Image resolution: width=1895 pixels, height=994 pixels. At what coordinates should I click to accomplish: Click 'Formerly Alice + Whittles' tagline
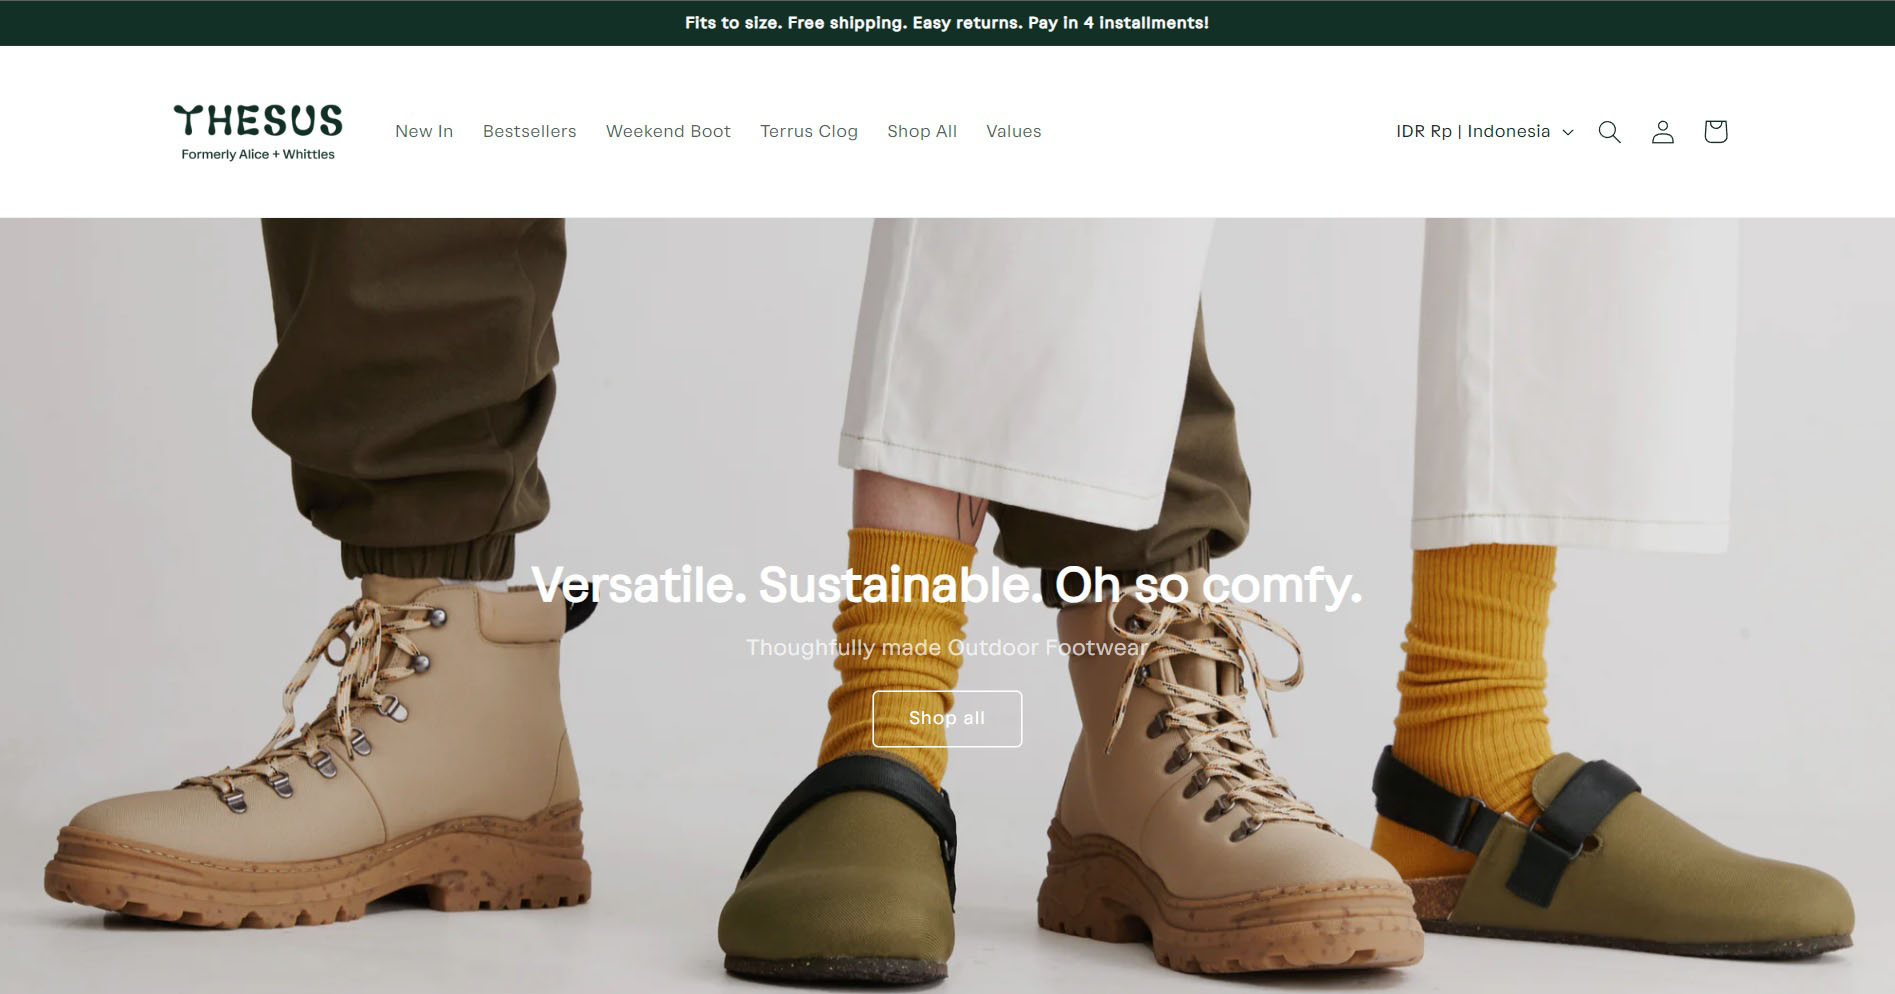click(x=258, y=155)
